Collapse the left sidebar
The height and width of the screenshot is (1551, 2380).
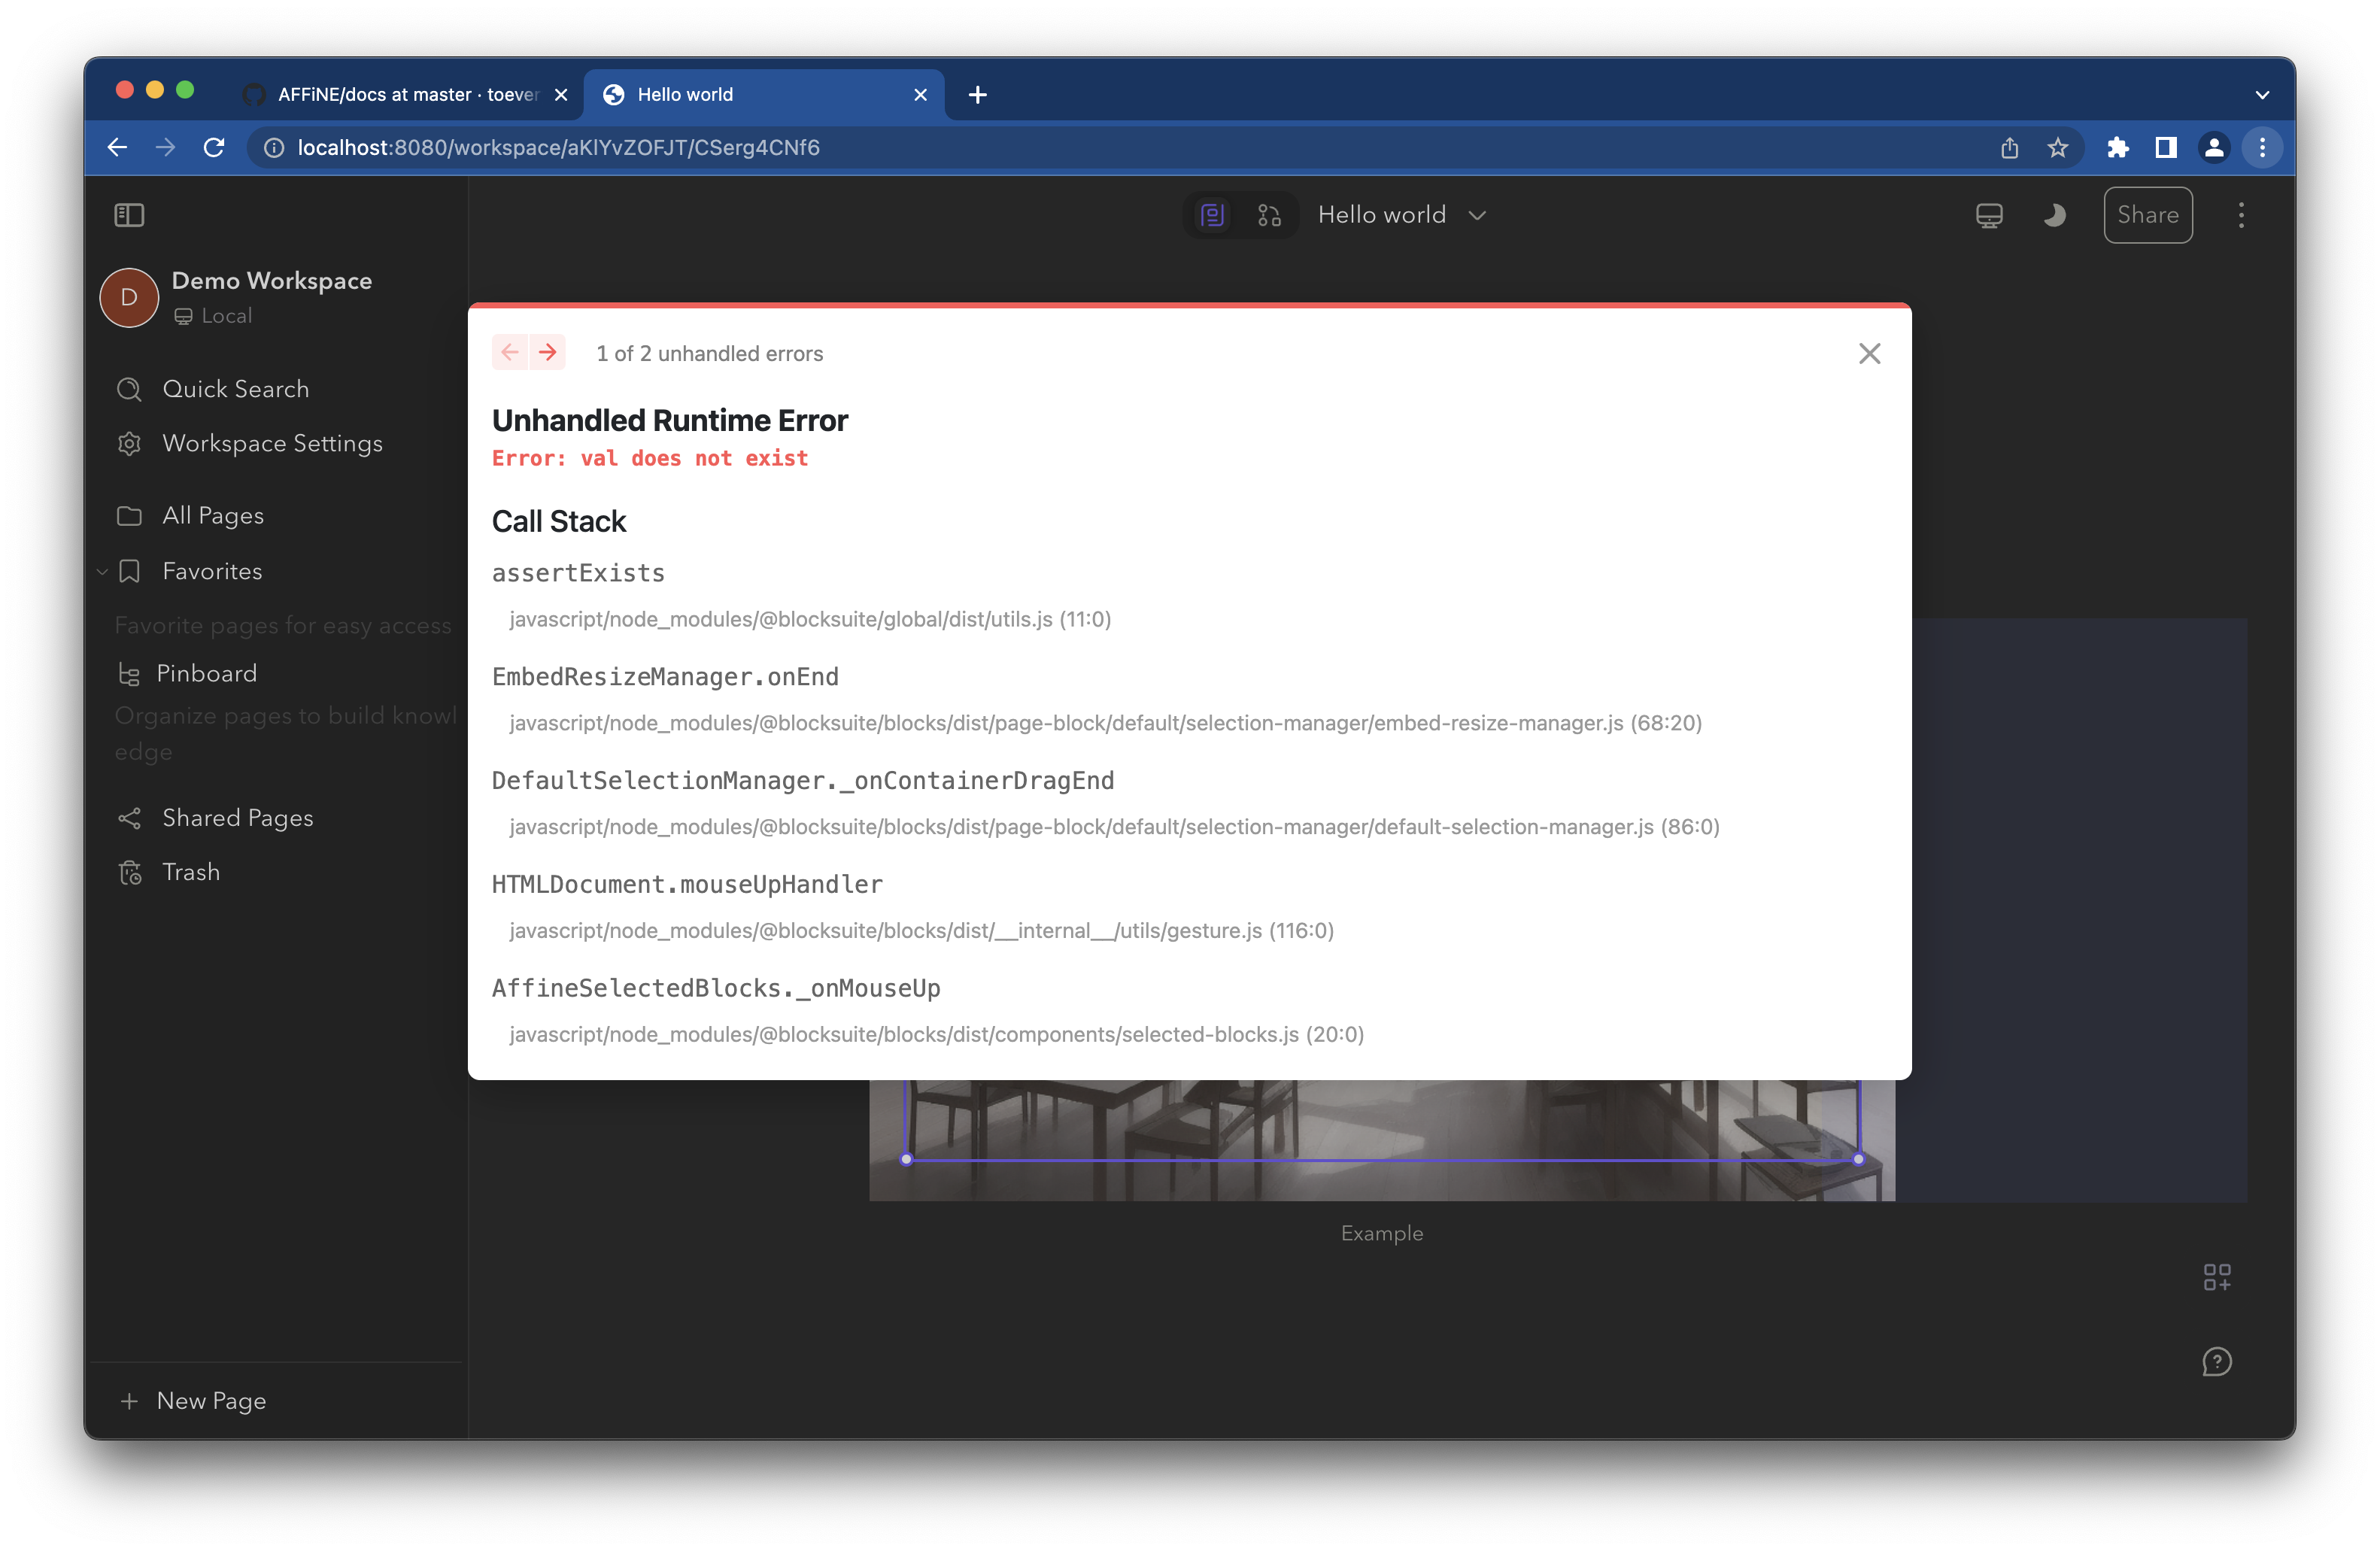click(x=129, y=214)
